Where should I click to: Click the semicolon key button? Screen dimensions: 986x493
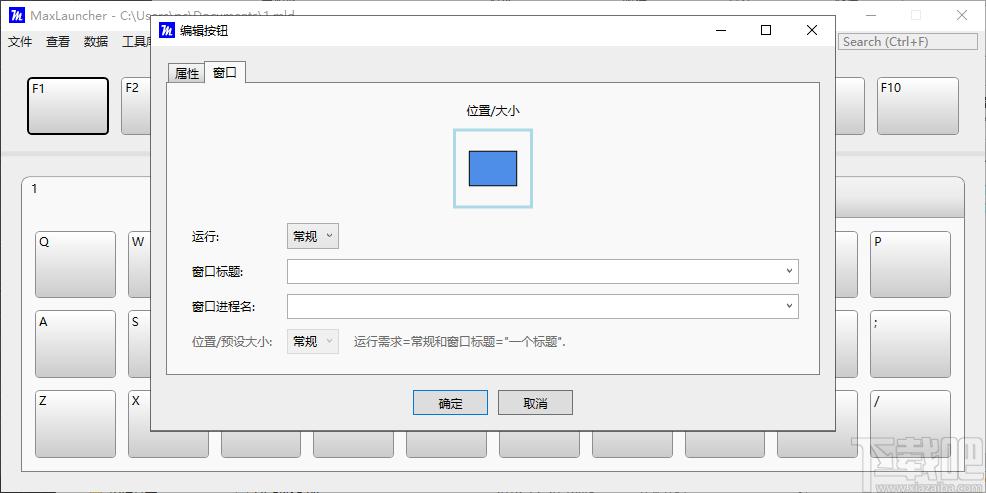[x=911, y=344]
